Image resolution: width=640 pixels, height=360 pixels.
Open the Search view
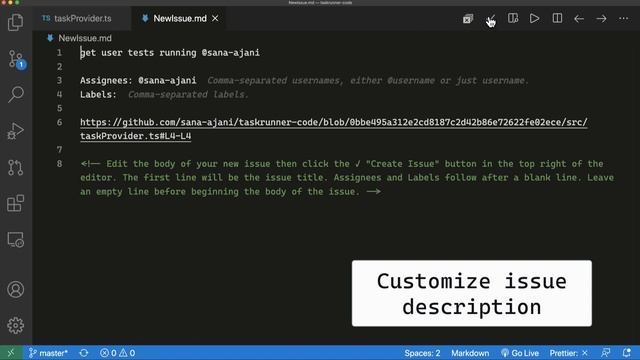point(16,94)
